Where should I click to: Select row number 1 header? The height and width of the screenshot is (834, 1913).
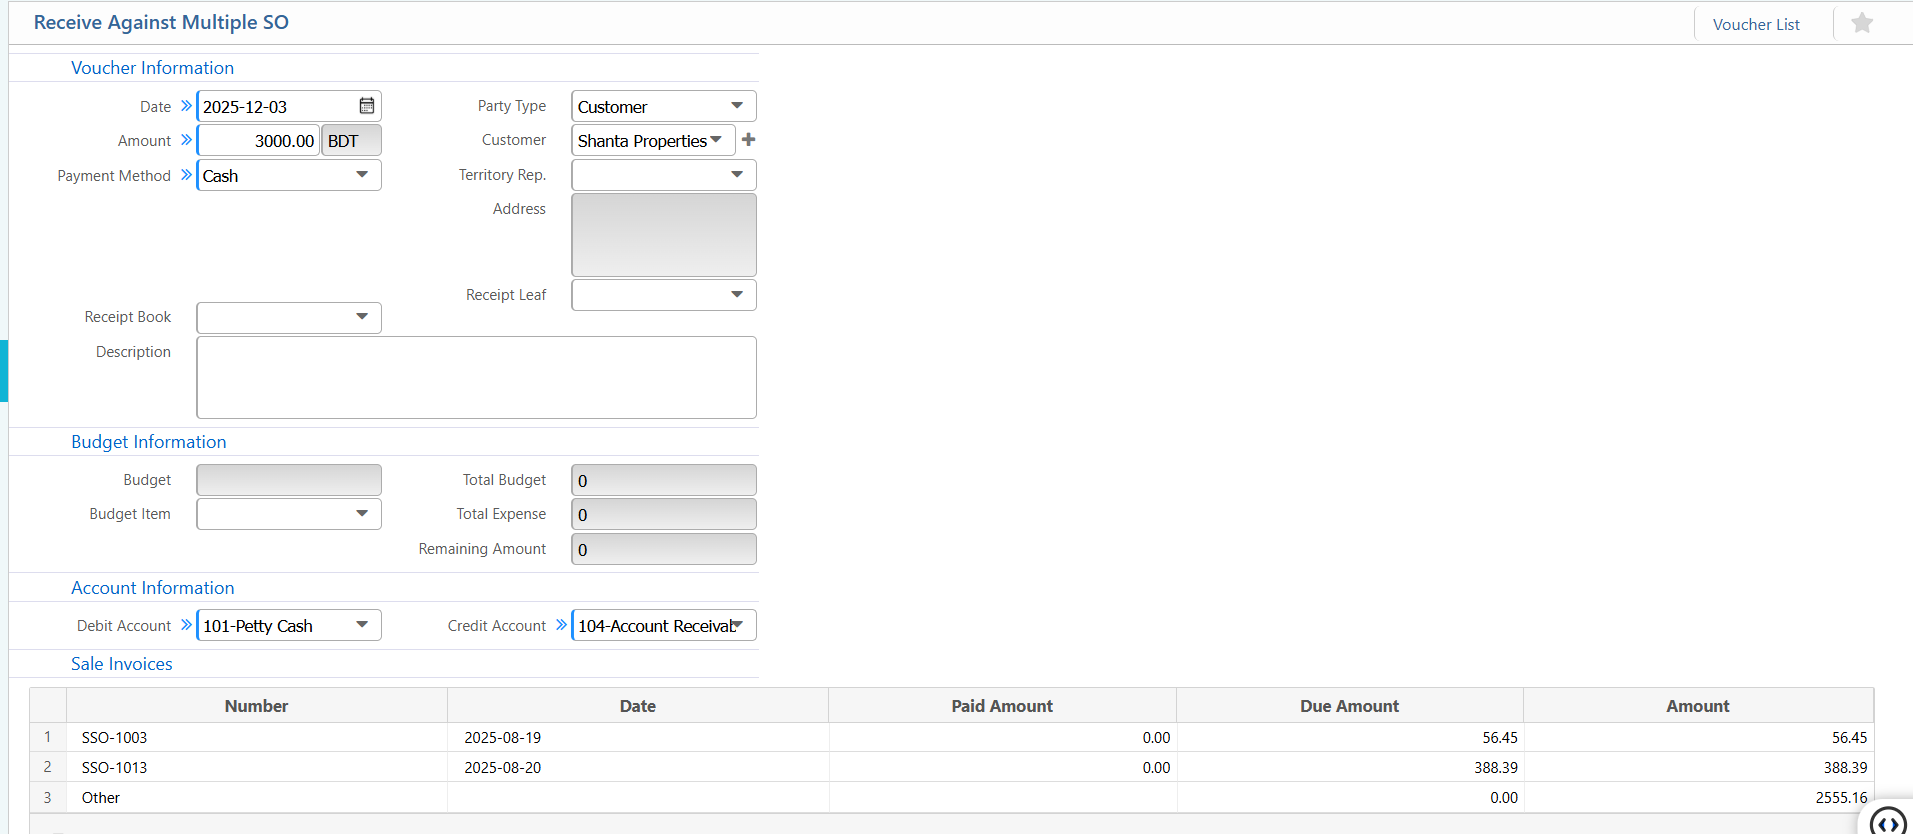point(47,737)
